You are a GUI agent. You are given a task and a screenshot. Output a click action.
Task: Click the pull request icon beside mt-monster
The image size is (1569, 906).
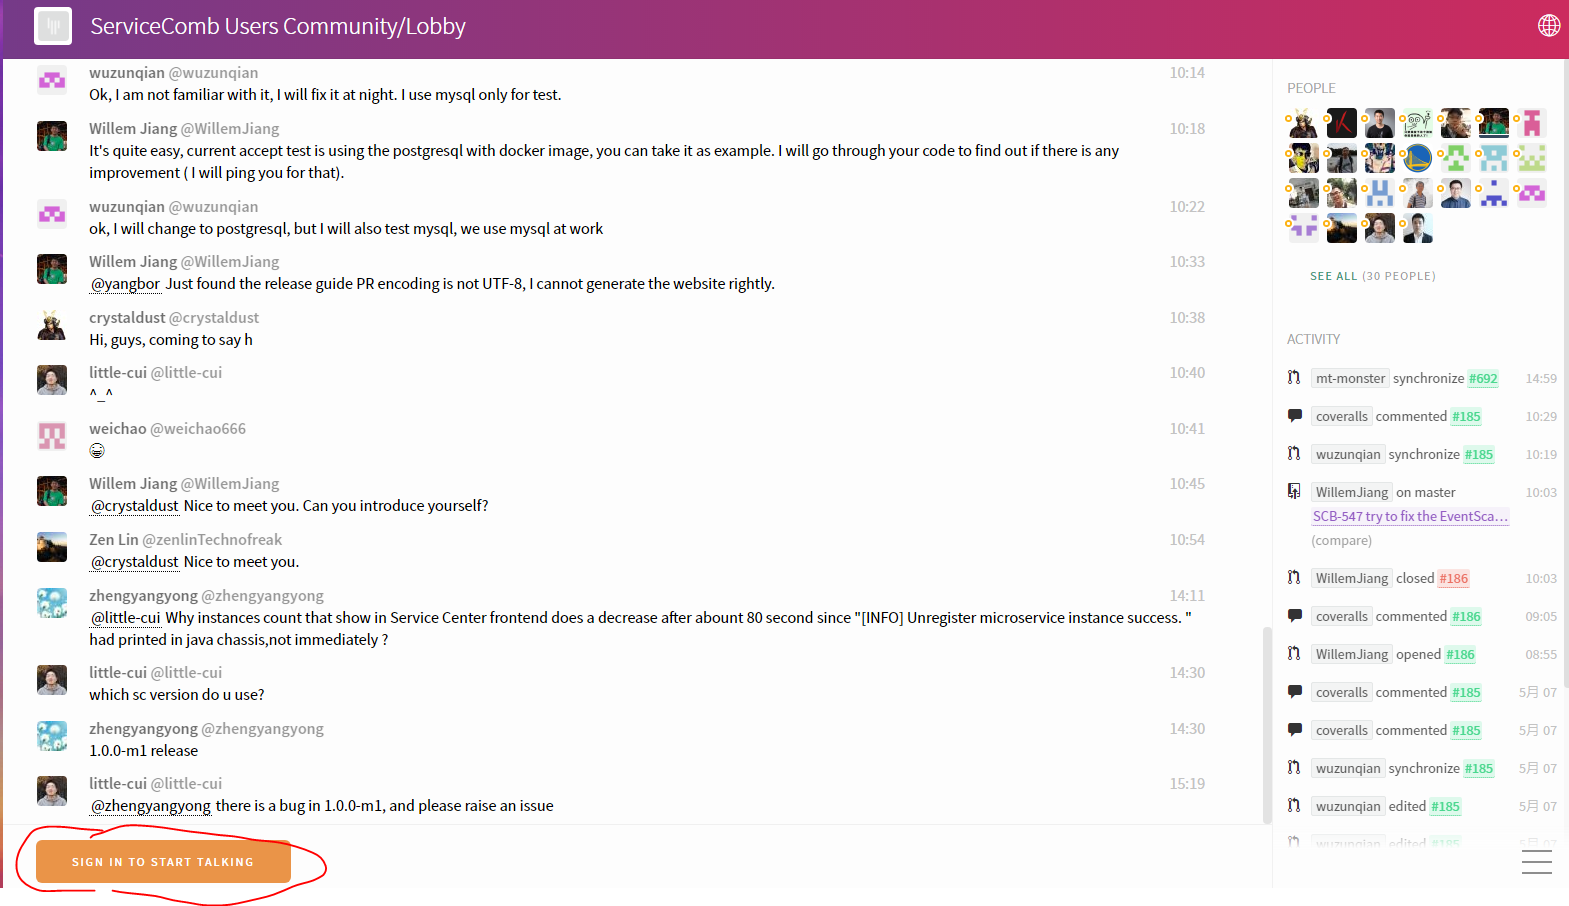pos(1294,378)
